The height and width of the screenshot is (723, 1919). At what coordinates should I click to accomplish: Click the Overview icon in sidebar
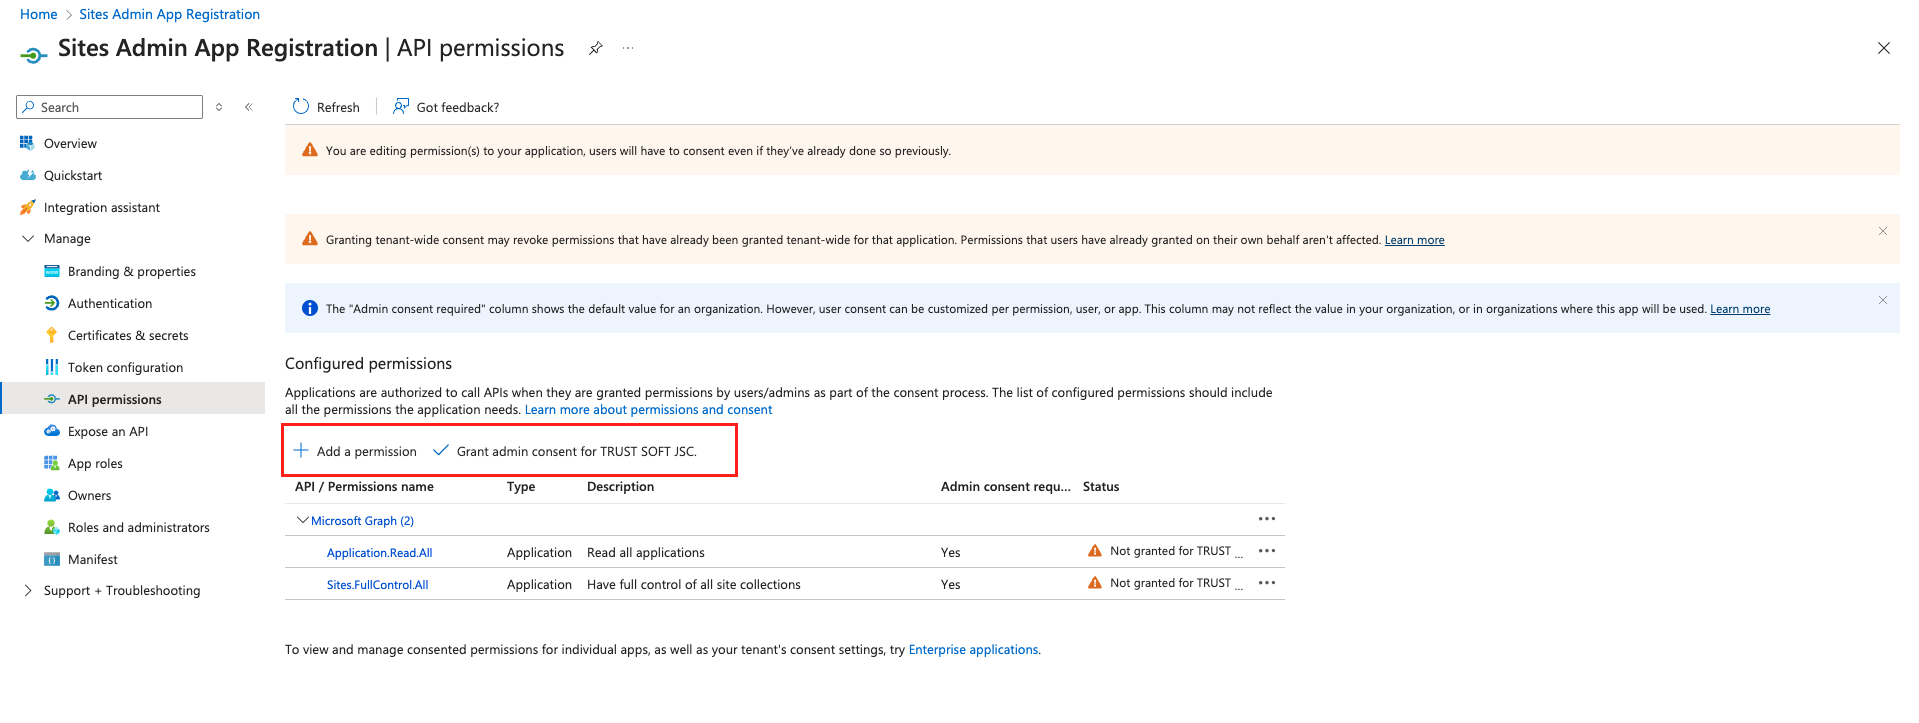[x=27, y=143]
